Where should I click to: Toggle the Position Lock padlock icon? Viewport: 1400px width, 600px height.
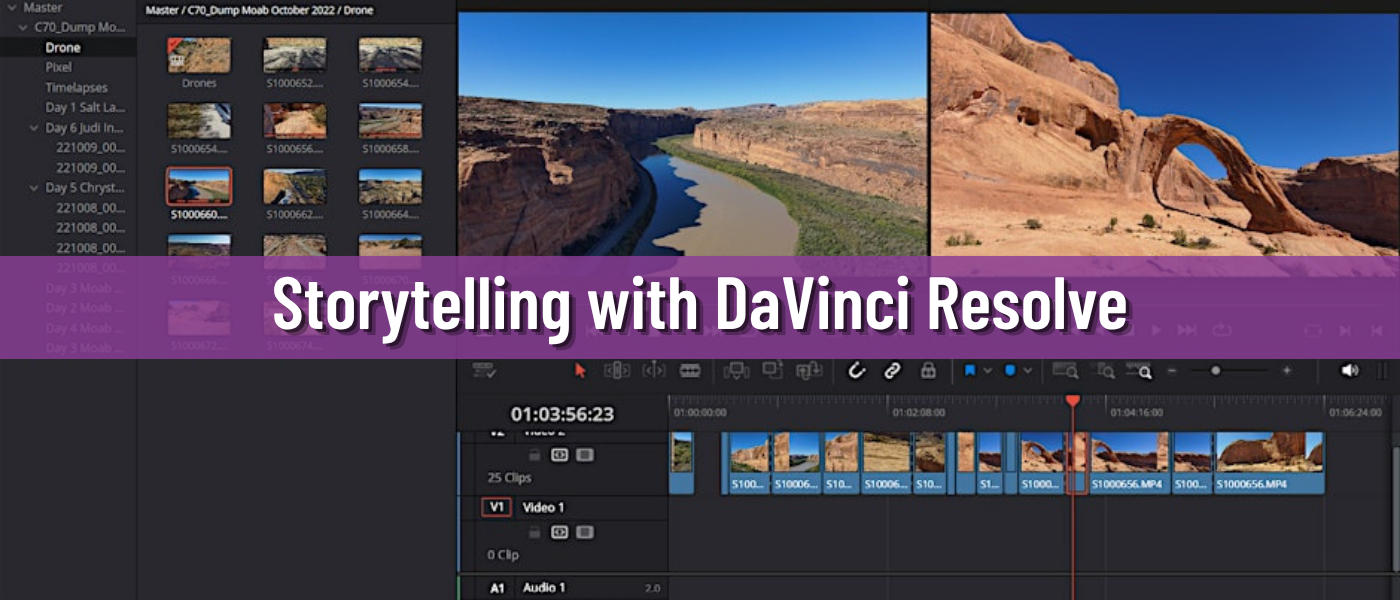pos(928,371)
